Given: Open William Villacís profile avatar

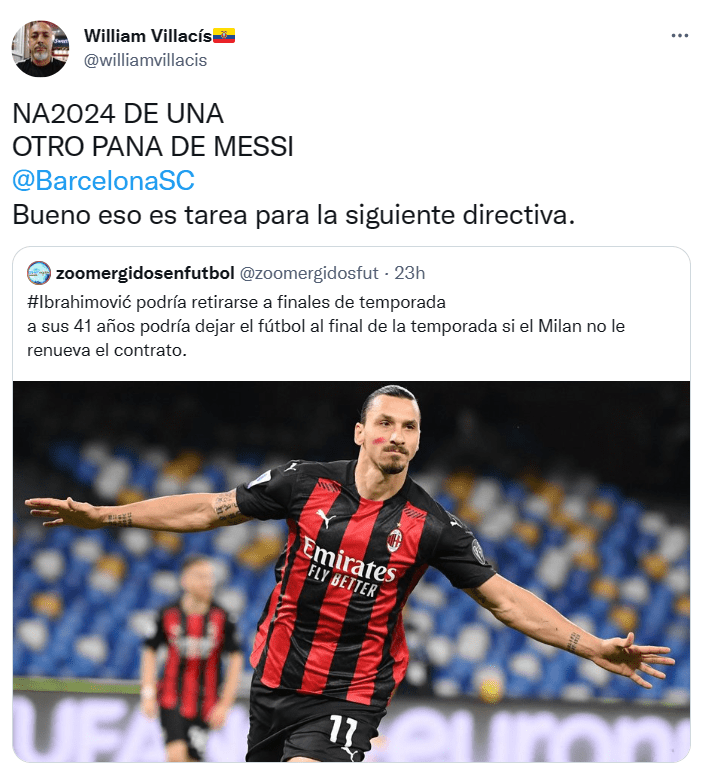Looking at the screenshot, I should pyautogui.click(x=40, y=48).
